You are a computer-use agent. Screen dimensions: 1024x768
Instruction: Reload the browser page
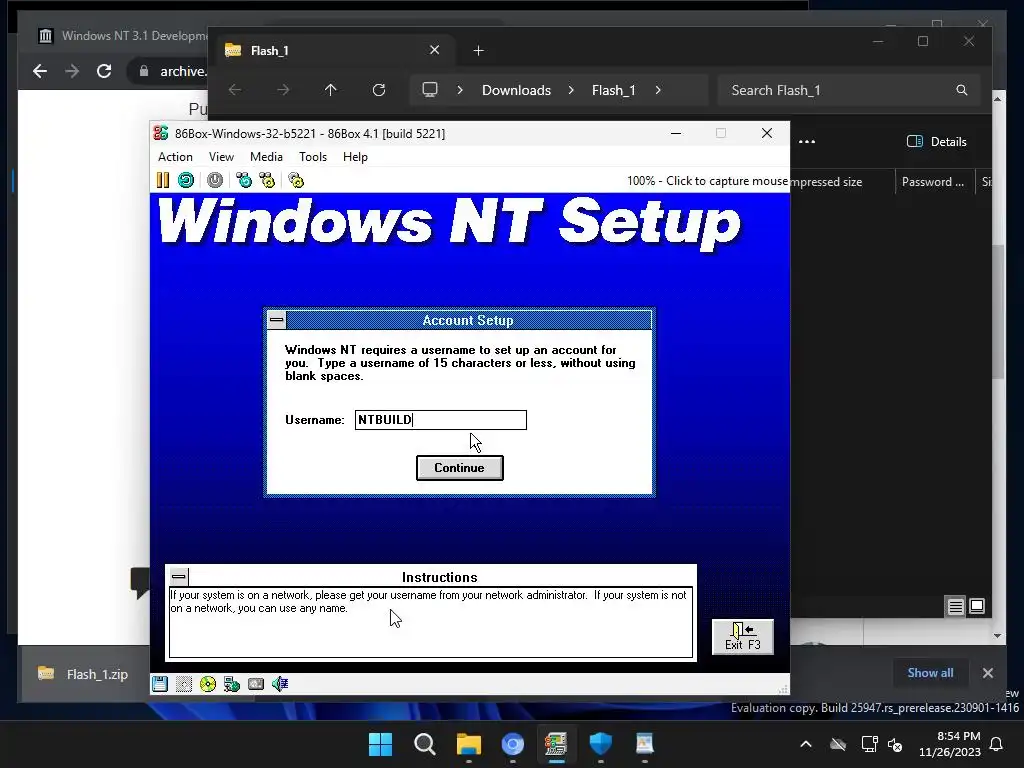[104, 71]
